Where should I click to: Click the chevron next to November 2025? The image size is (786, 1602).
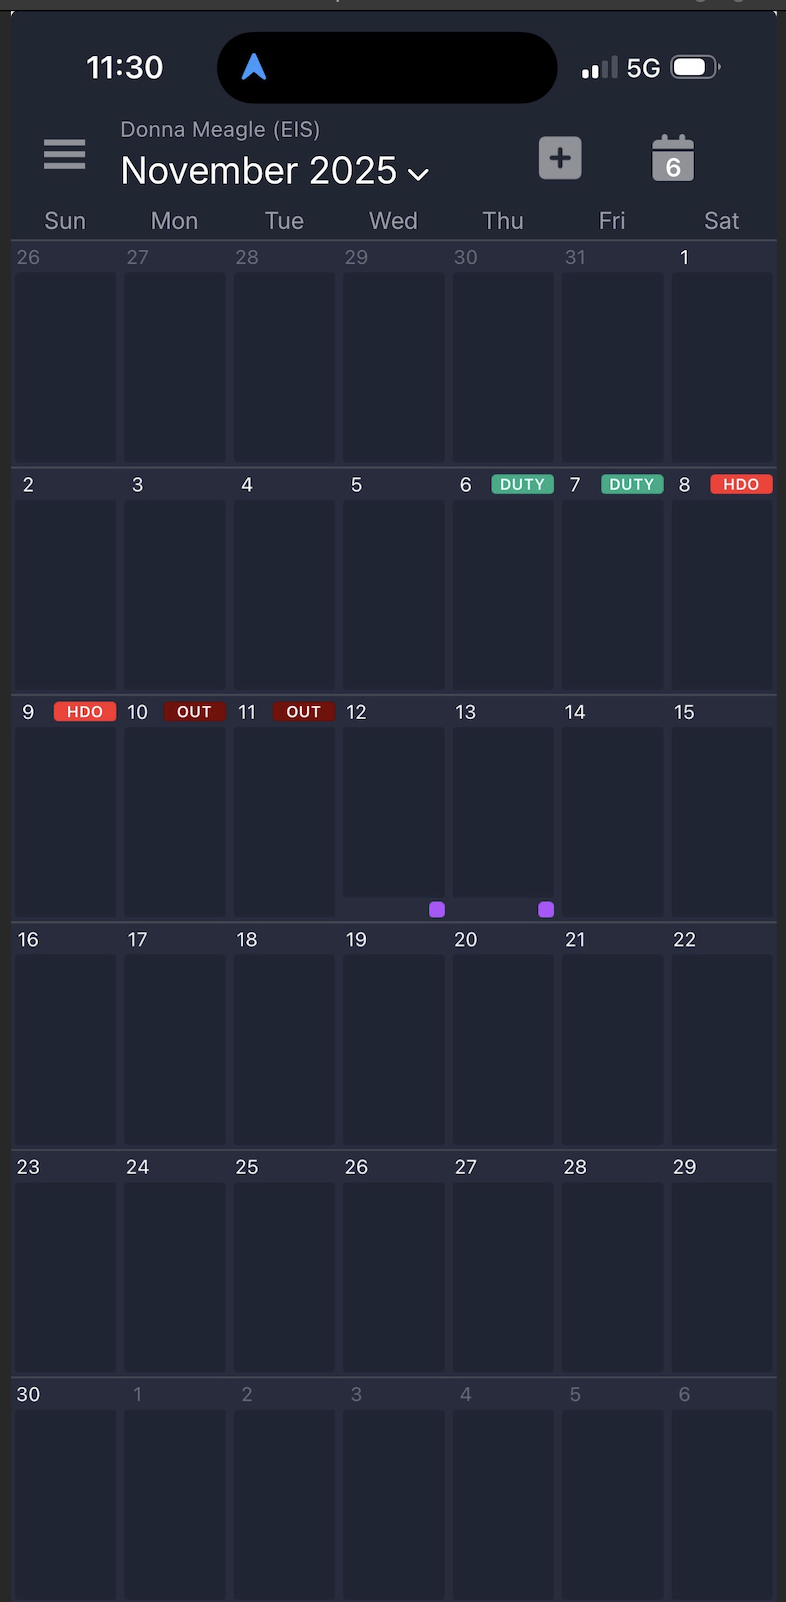click(419, 174)
